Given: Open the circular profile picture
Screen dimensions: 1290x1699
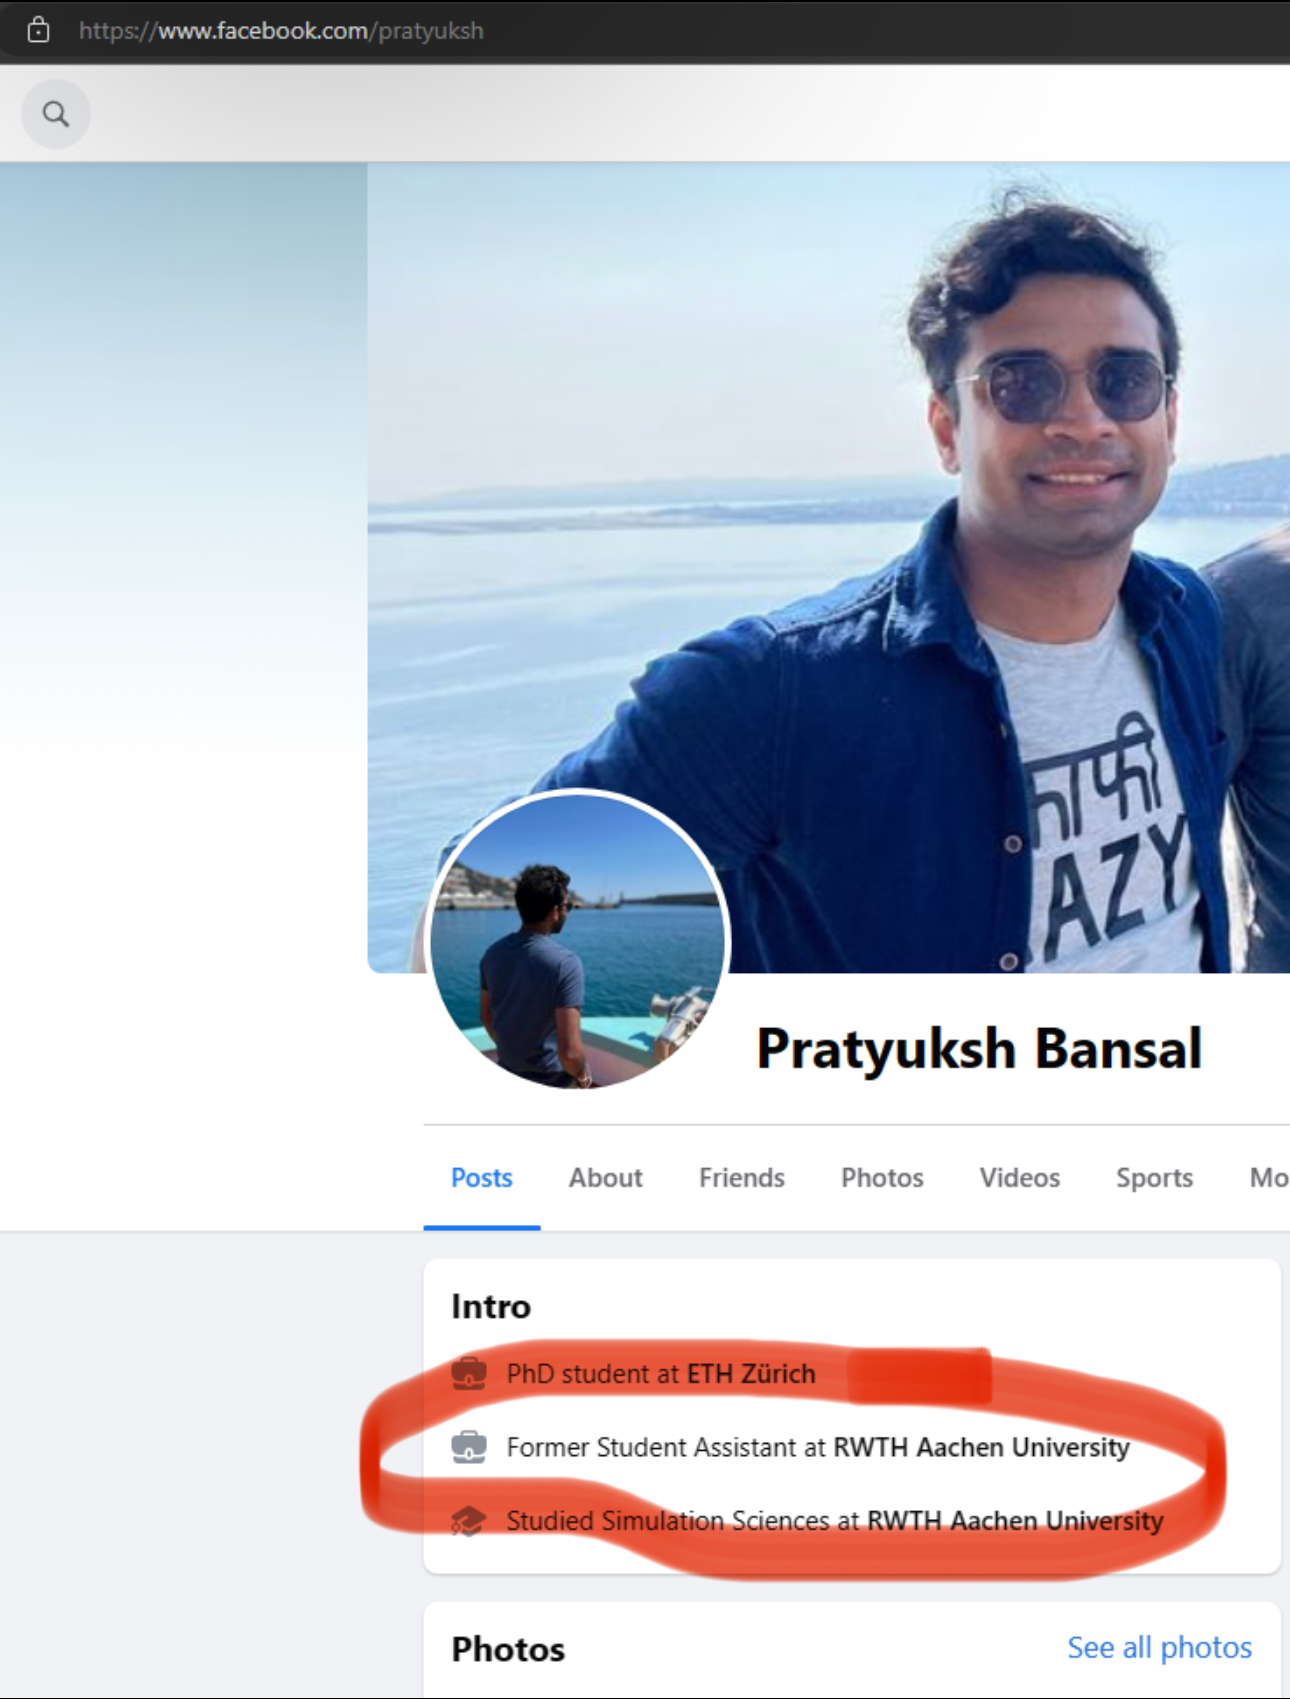Looking at the screenshot, I should click(578, 941).
